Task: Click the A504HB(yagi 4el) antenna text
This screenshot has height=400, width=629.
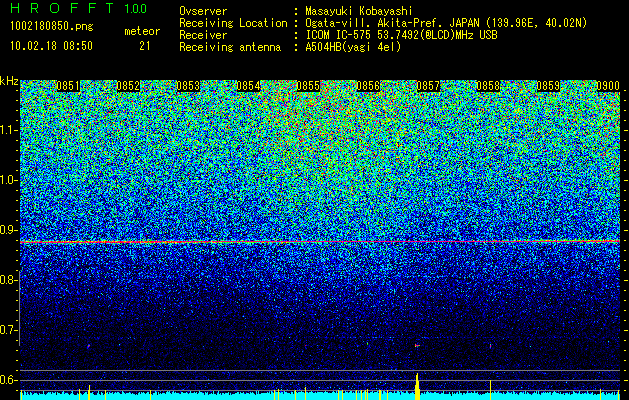Action: point(353,47)
